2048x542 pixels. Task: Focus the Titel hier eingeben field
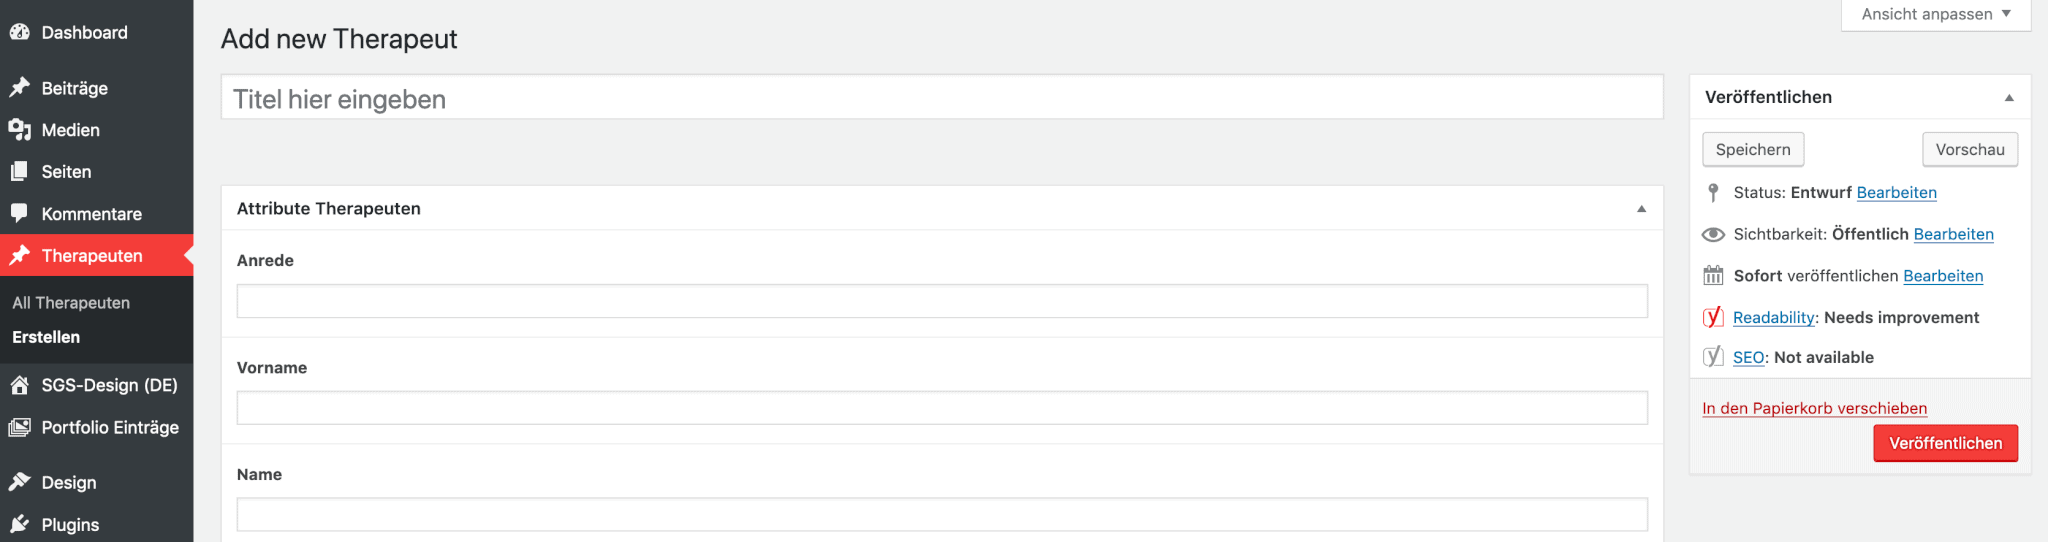click(x=942, y=98)
